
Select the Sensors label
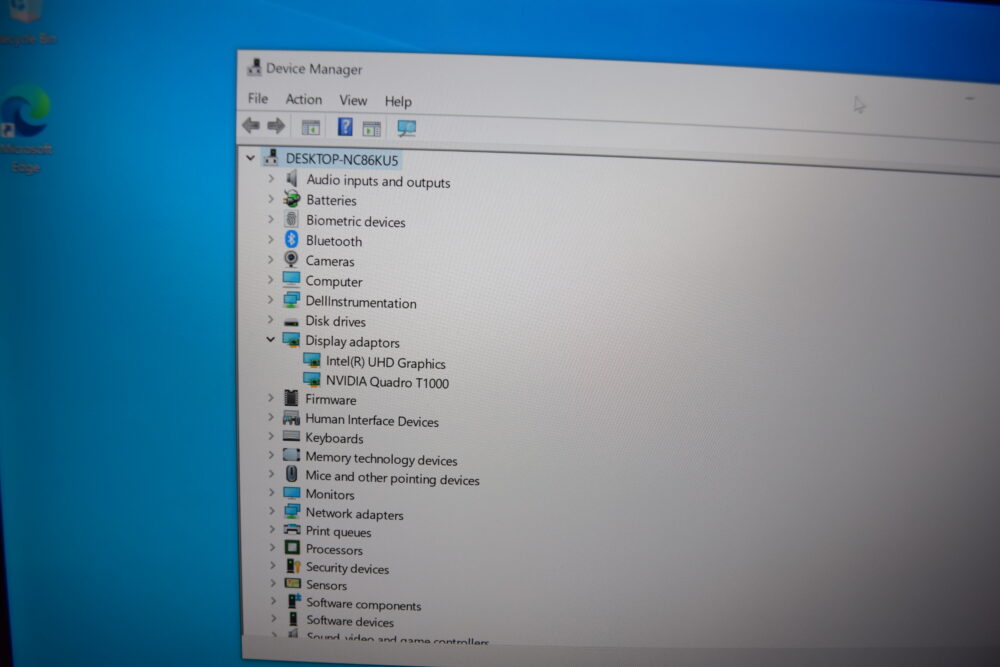[x=326, y=585]
